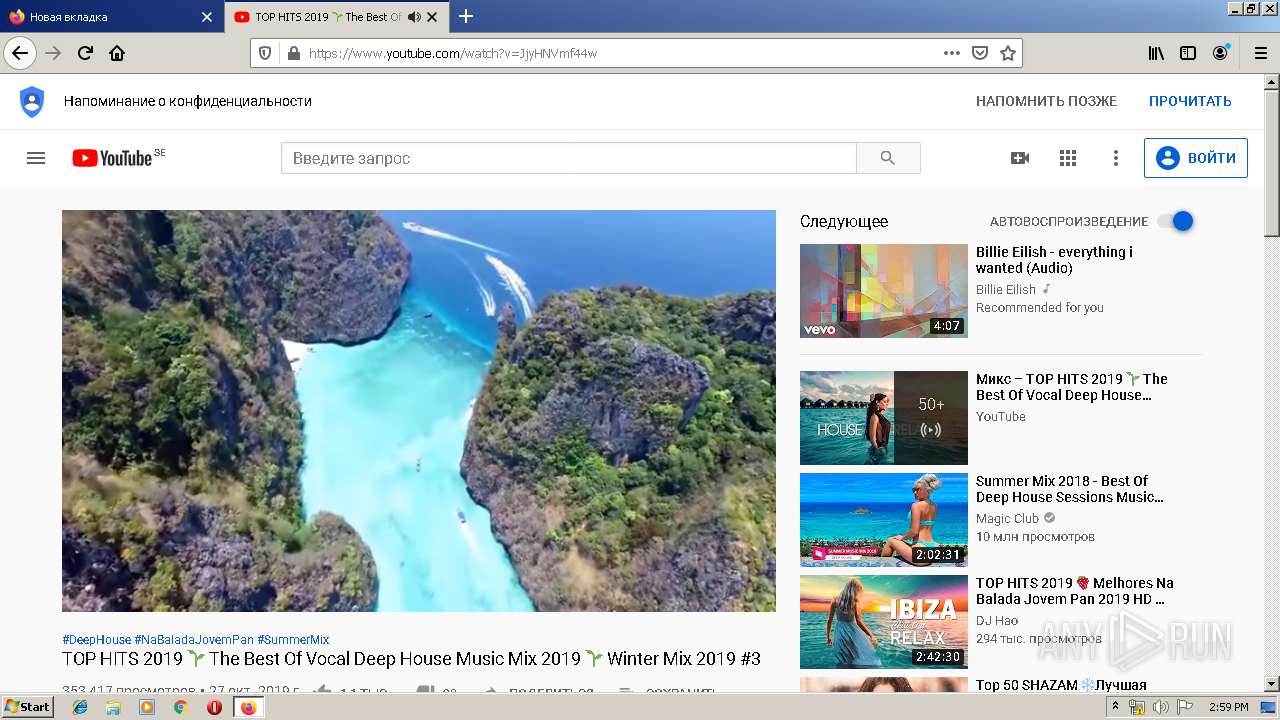Click Magic Club channel name
Image resolution: width=1280 pixels, height=720 pixels.
point(1007,519)
